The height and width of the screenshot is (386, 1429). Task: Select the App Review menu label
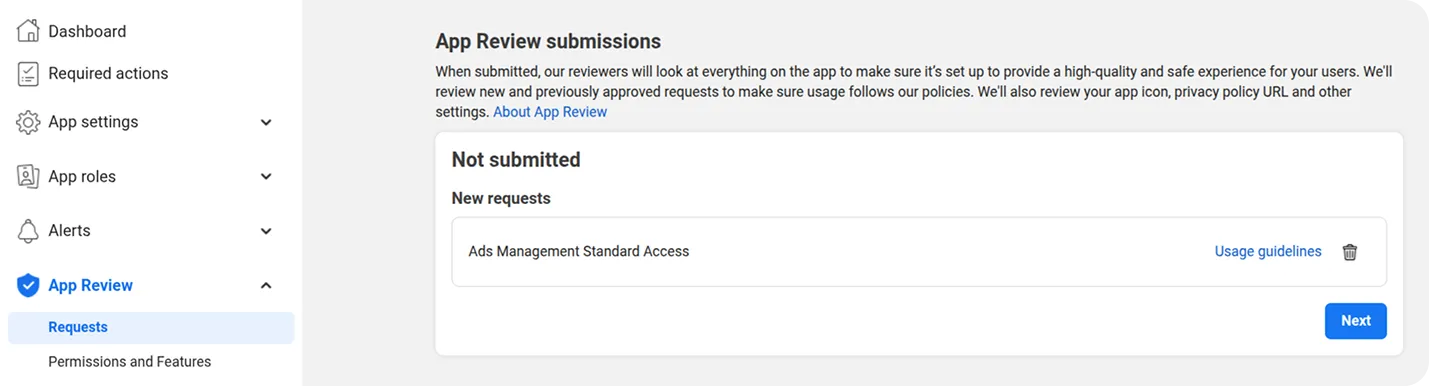coord(90,285)
